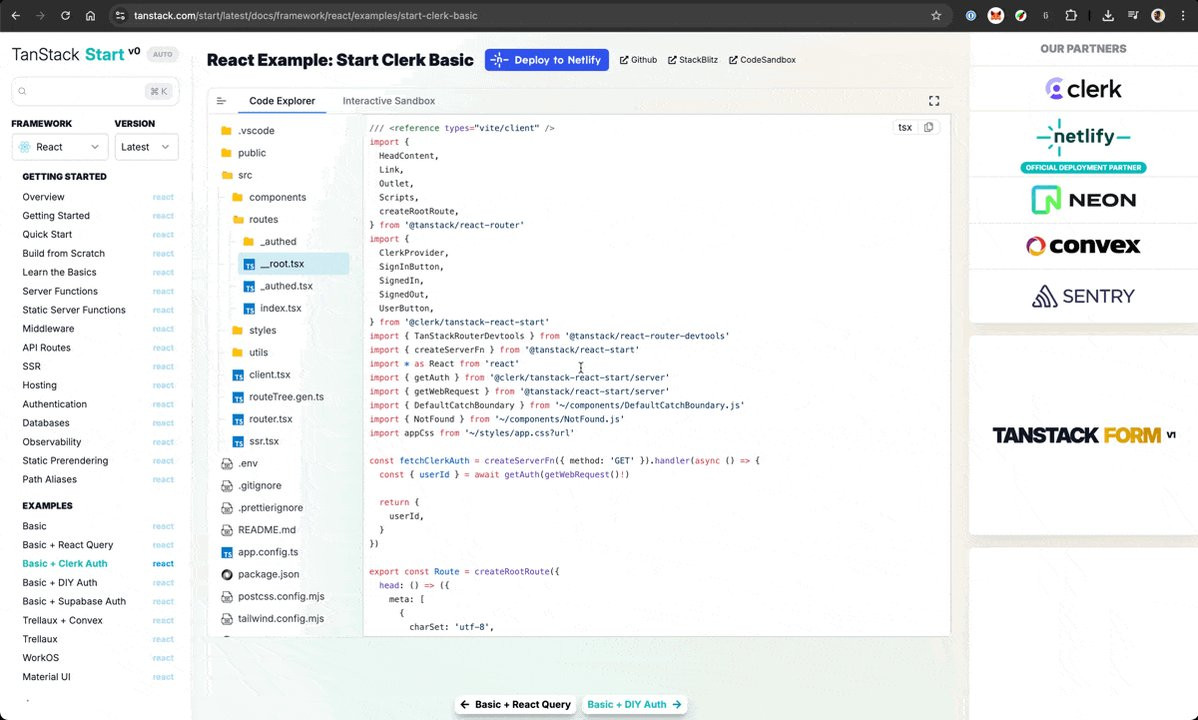Open the Github link
This screenshot has width=1198, height=720.
[638, 60]
